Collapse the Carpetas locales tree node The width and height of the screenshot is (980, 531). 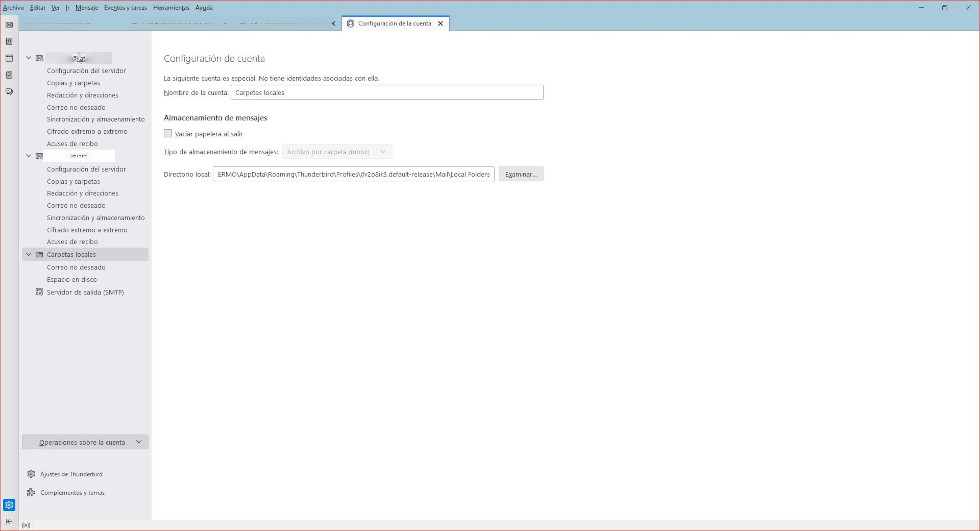29,255
